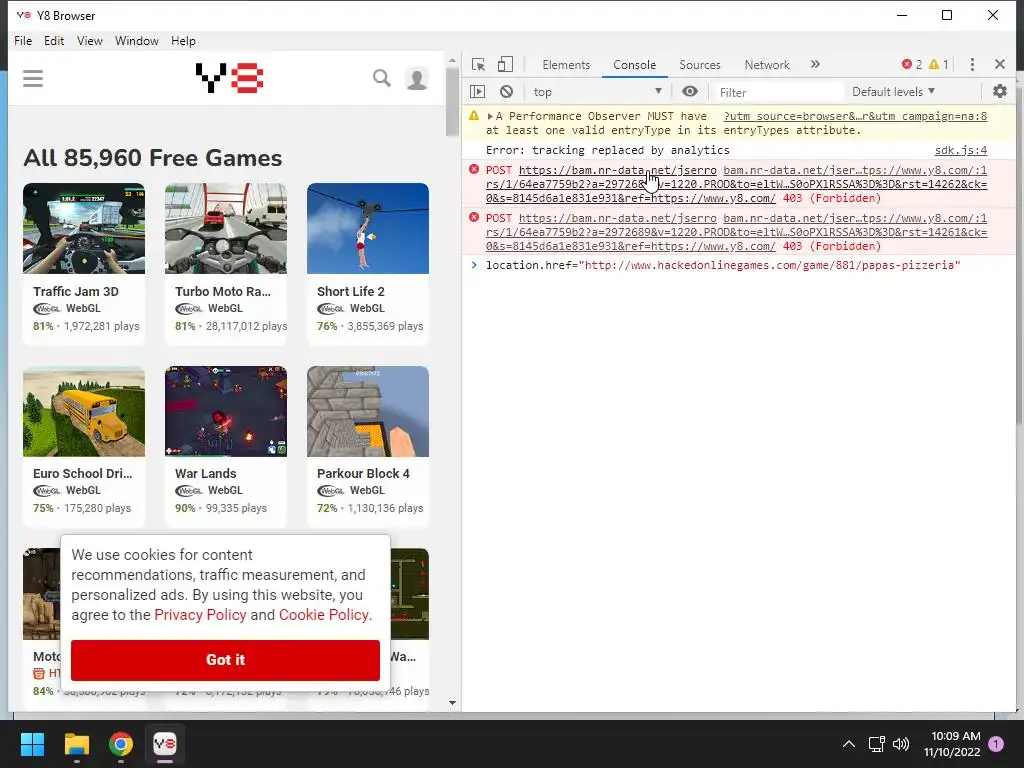The image size is (1024, 768).
Task: Open the Help menu
Action: 183,40
